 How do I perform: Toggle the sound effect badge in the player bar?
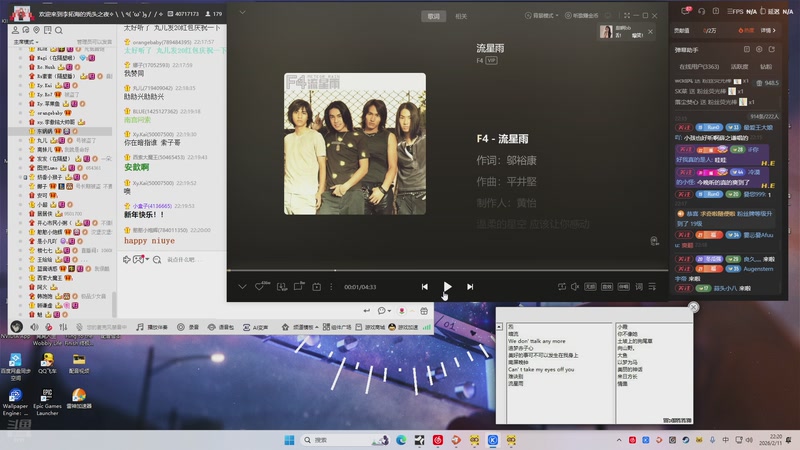point(607,287)
